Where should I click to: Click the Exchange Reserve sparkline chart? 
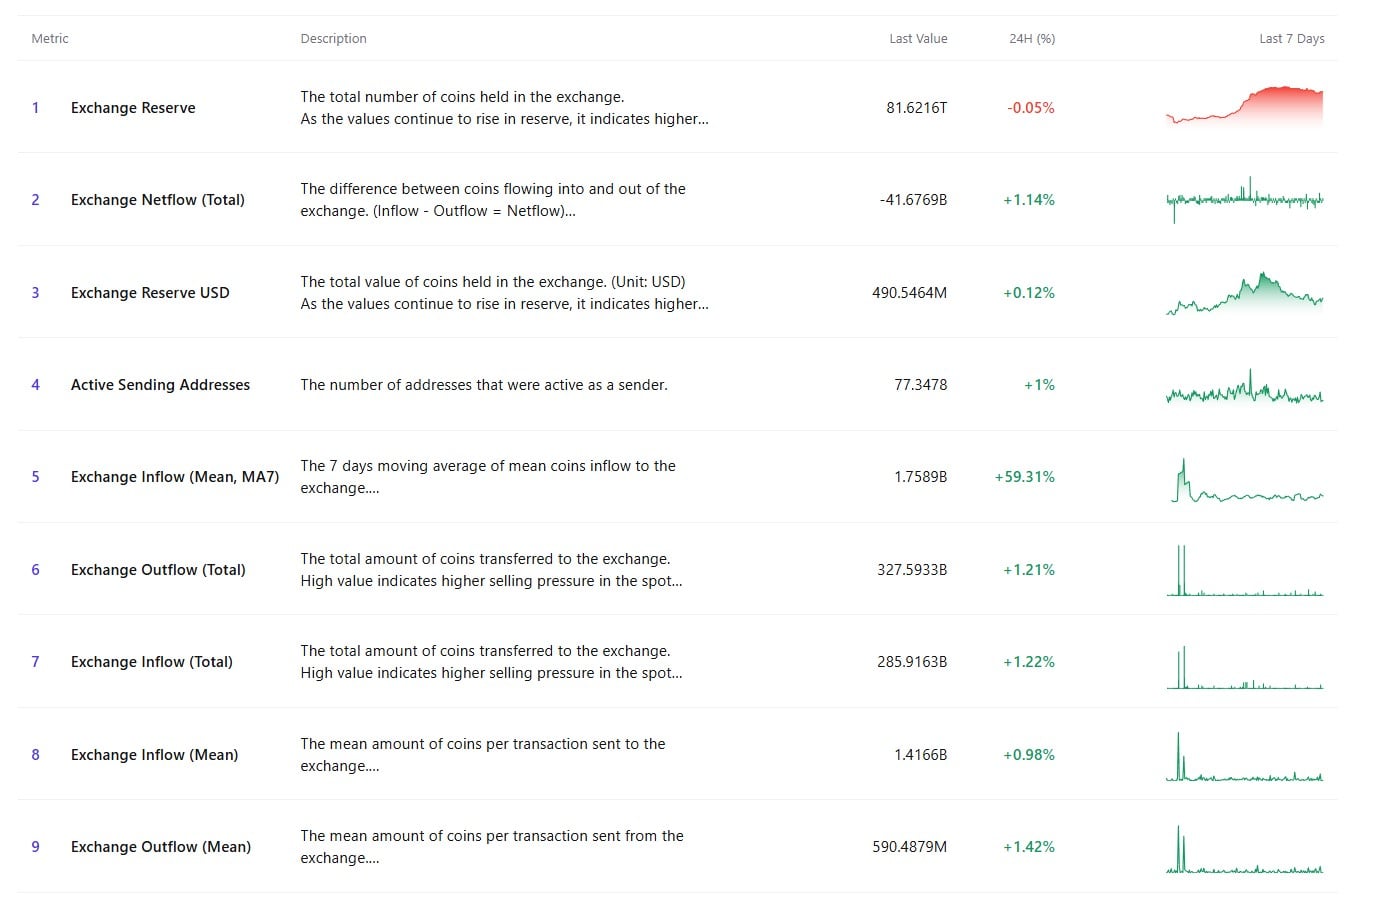(1244, 107)
